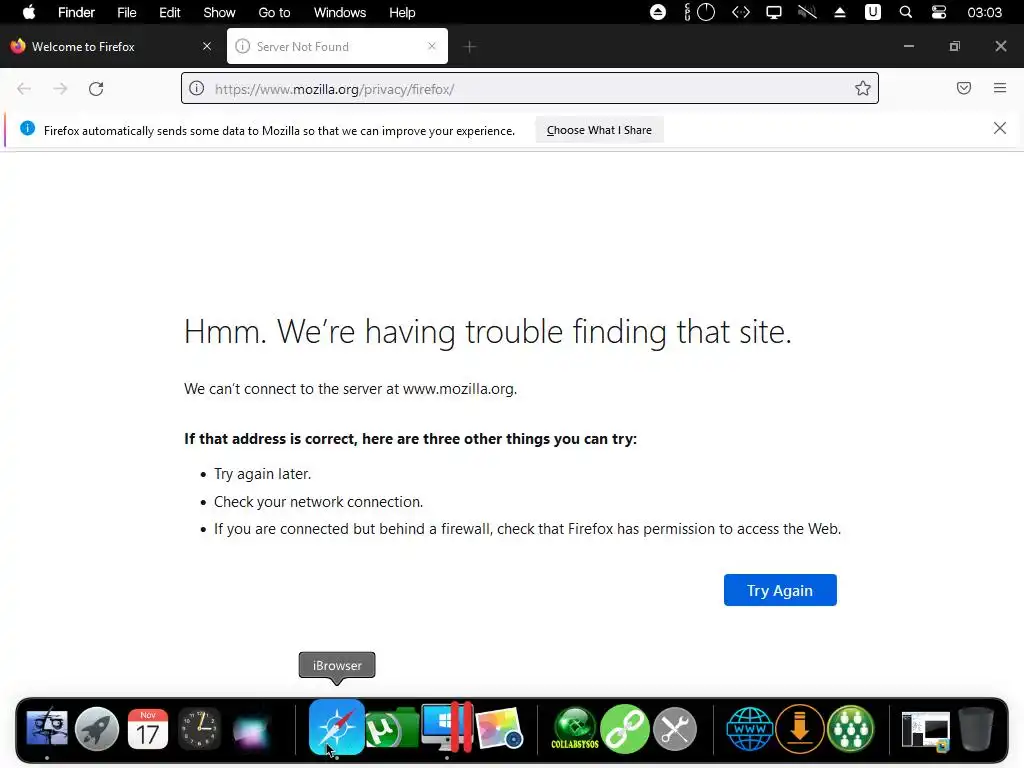Click the Apple logo menu

[x=29, y=12]
